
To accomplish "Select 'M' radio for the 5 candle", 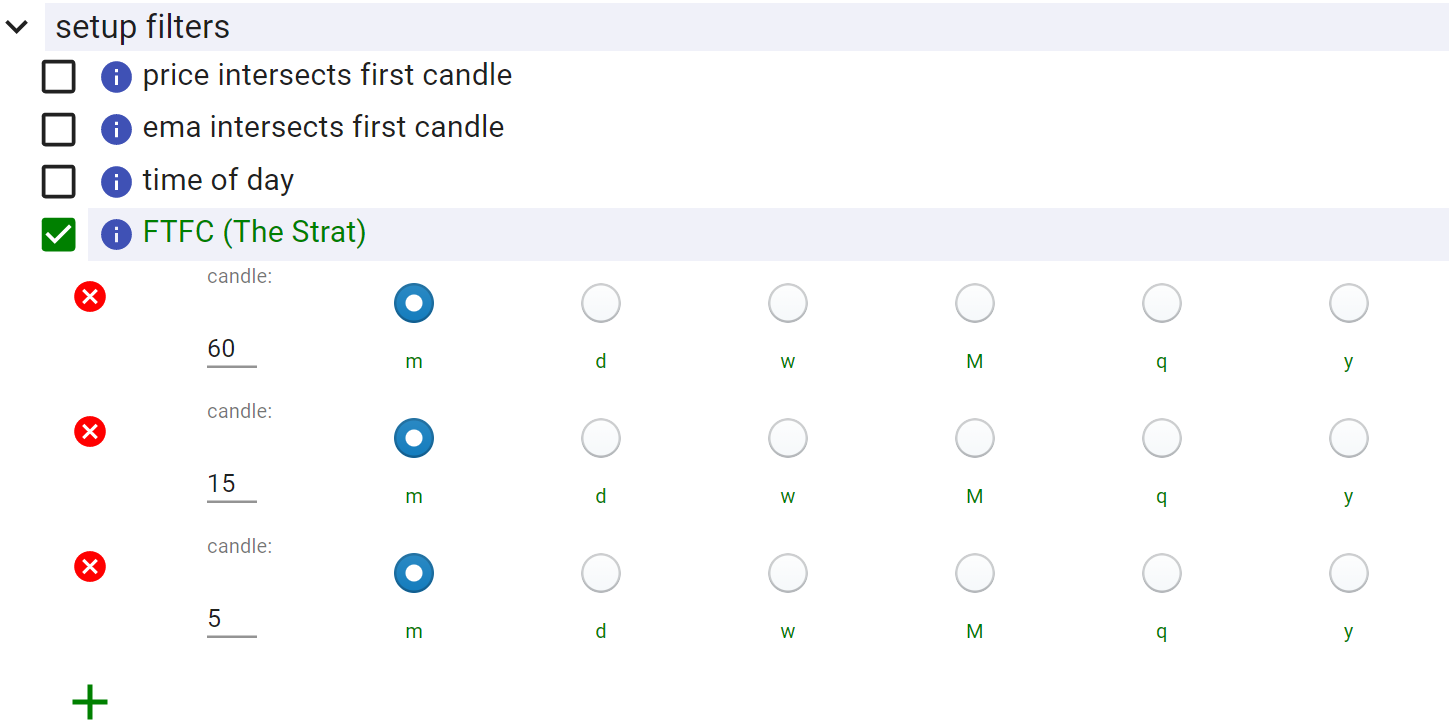I will [975, 573].
